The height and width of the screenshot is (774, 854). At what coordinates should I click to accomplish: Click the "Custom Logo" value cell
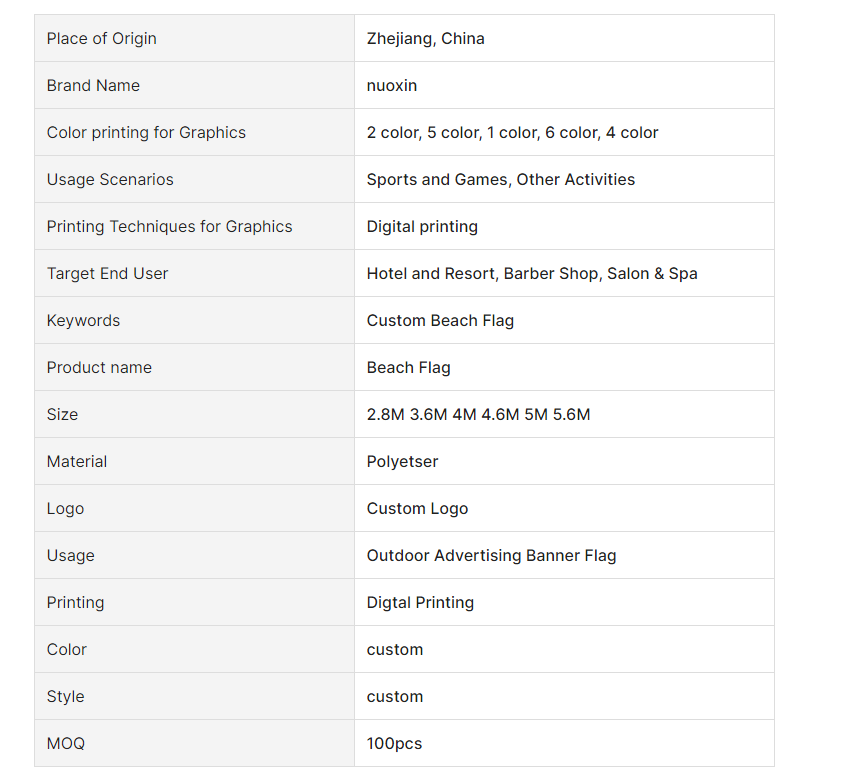(417, 509)
